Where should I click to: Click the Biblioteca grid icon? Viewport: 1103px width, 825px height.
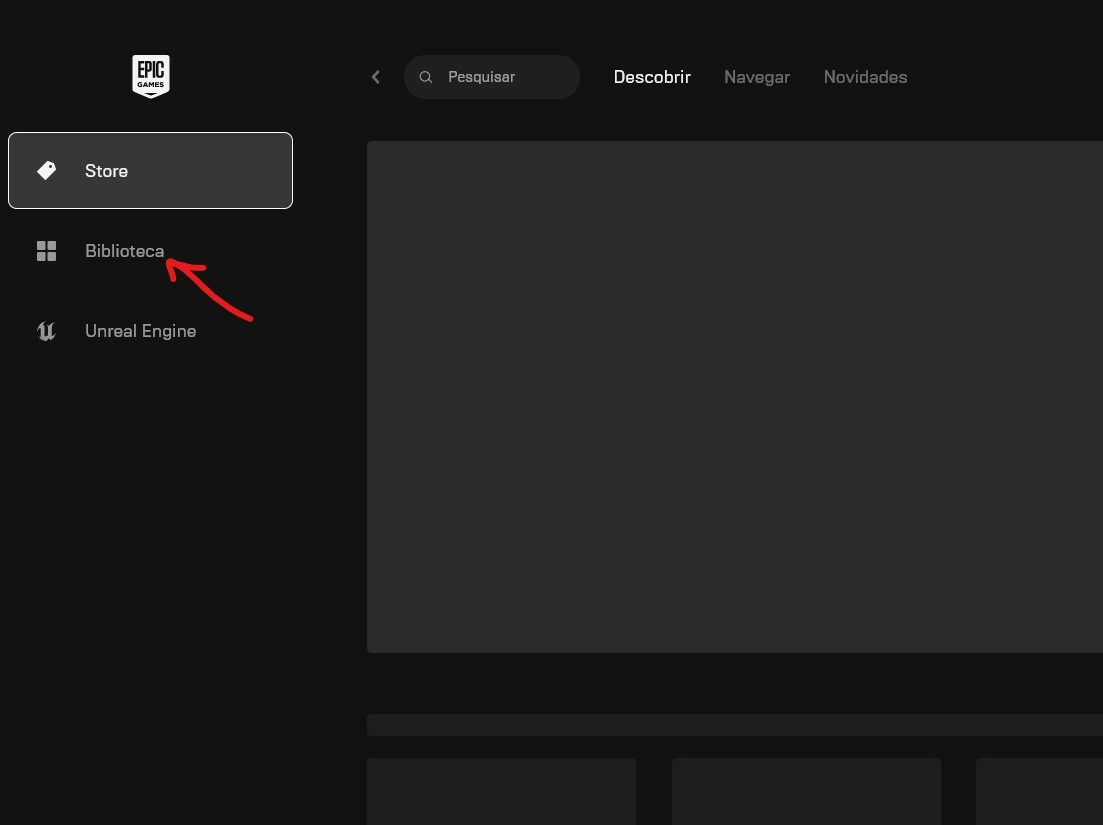(46, 251)
